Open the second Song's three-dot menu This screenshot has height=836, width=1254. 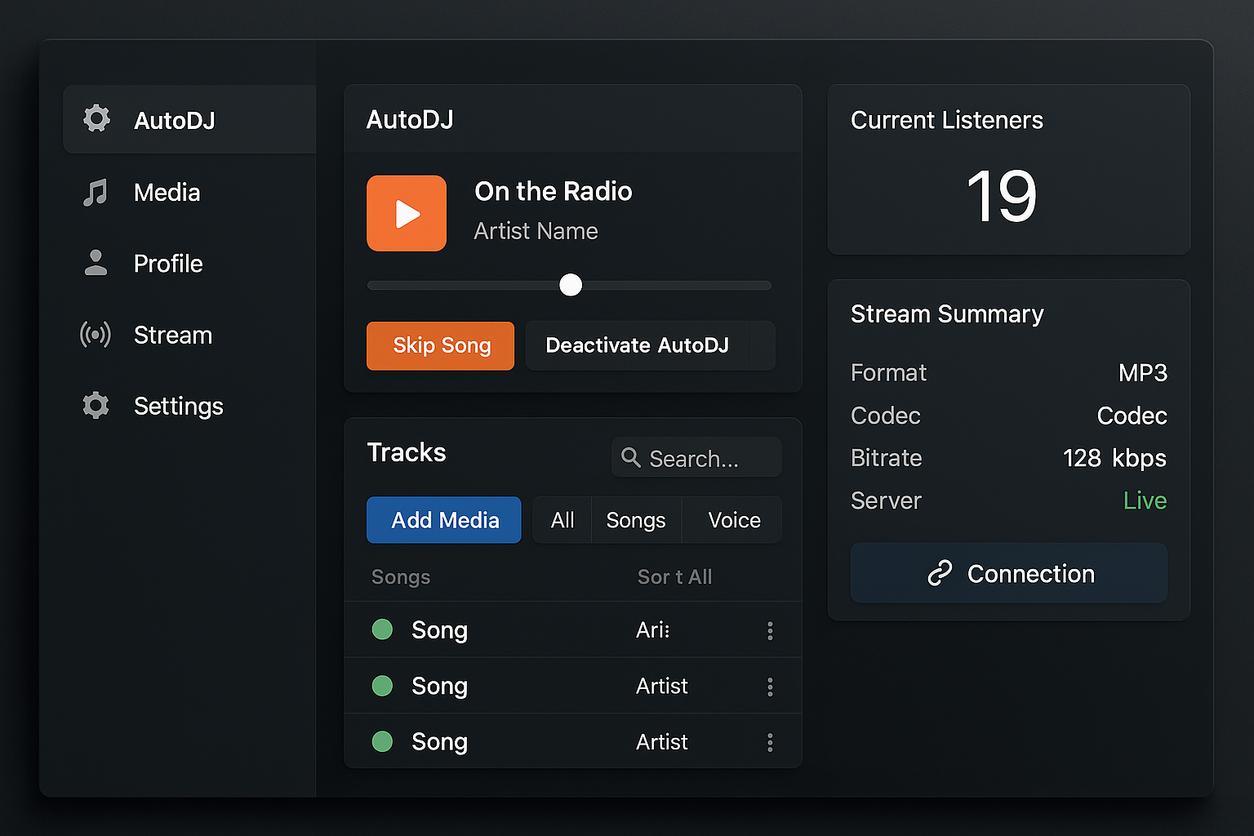click(770, 686)
